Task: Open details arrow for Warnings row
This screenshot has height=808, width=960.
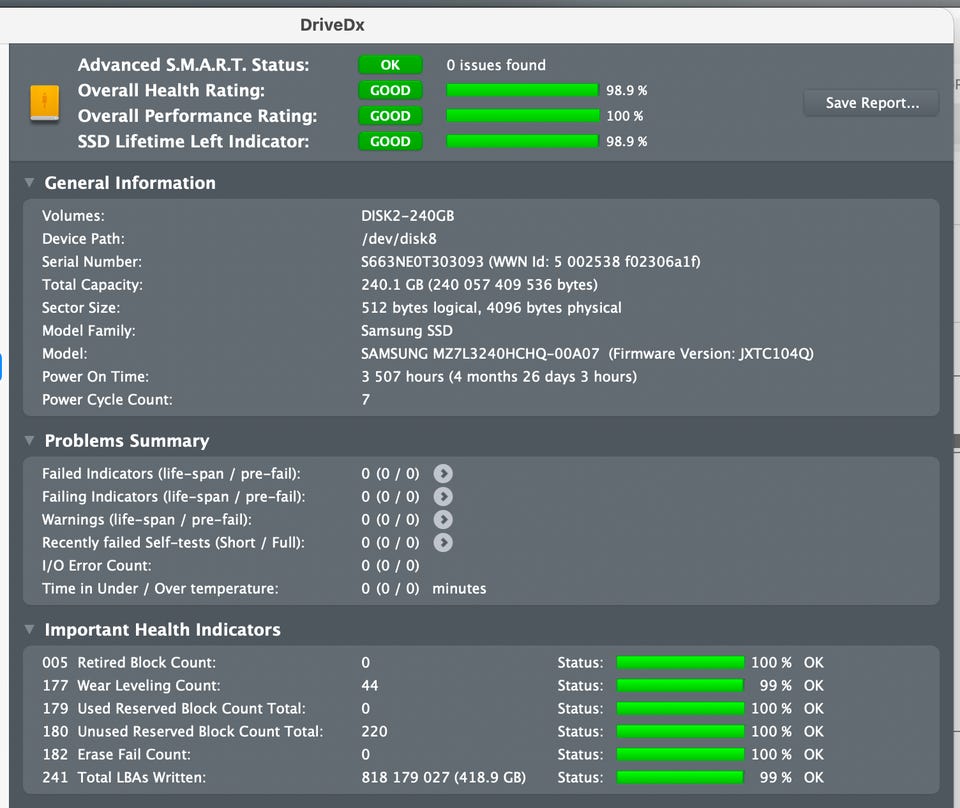Action: 443,520
